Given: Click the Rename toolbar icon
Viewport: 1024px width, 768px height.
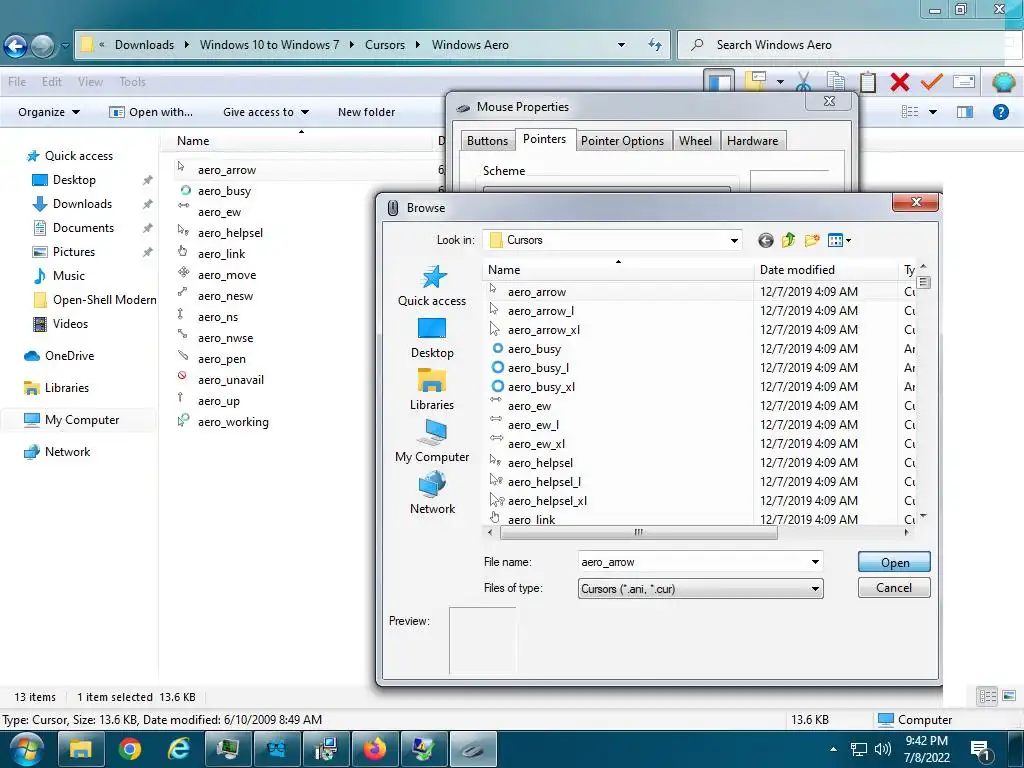Looking at the screenshot, I should [964, 82].
